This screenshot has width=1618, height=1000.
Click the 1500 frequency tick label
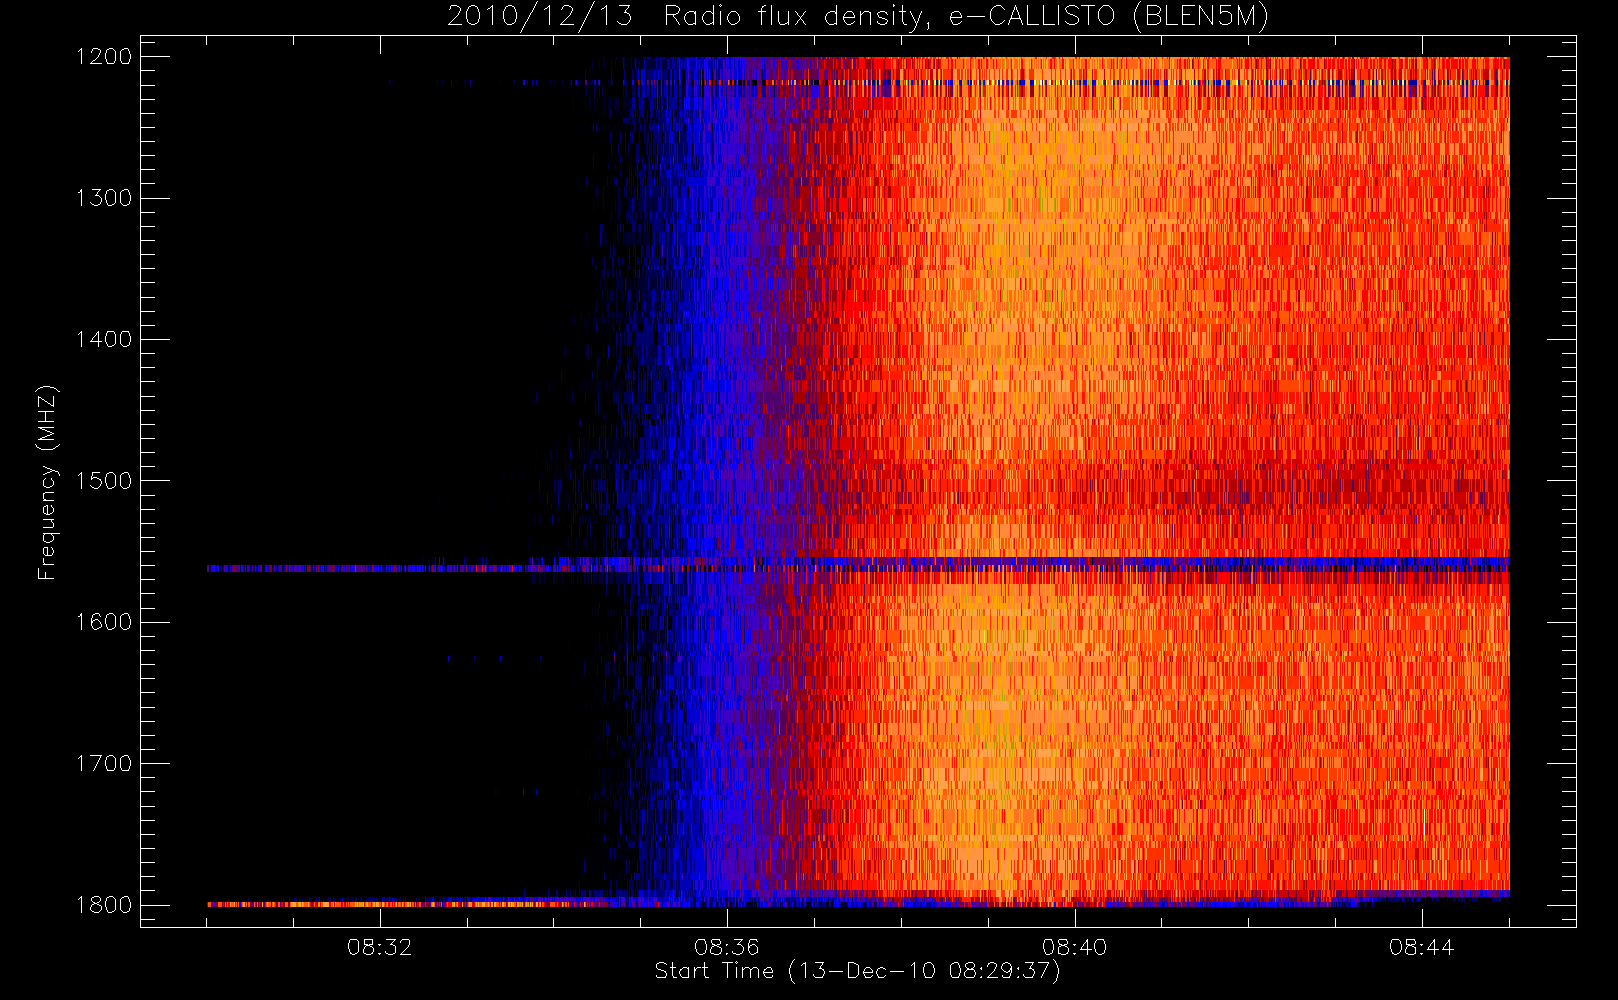tap(104, 481)
